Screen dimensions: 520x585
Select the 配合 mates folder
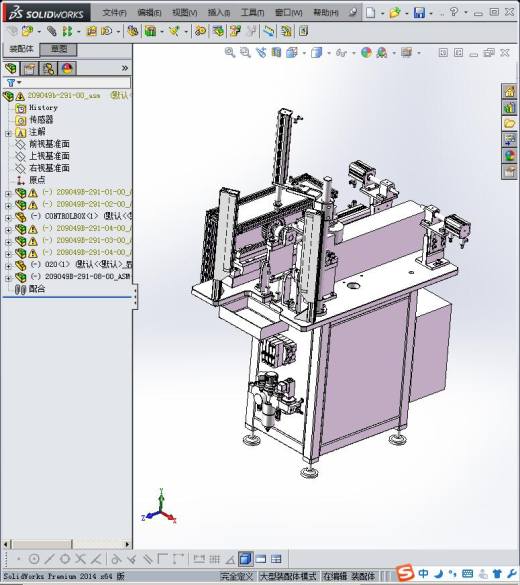coord(37,289)
